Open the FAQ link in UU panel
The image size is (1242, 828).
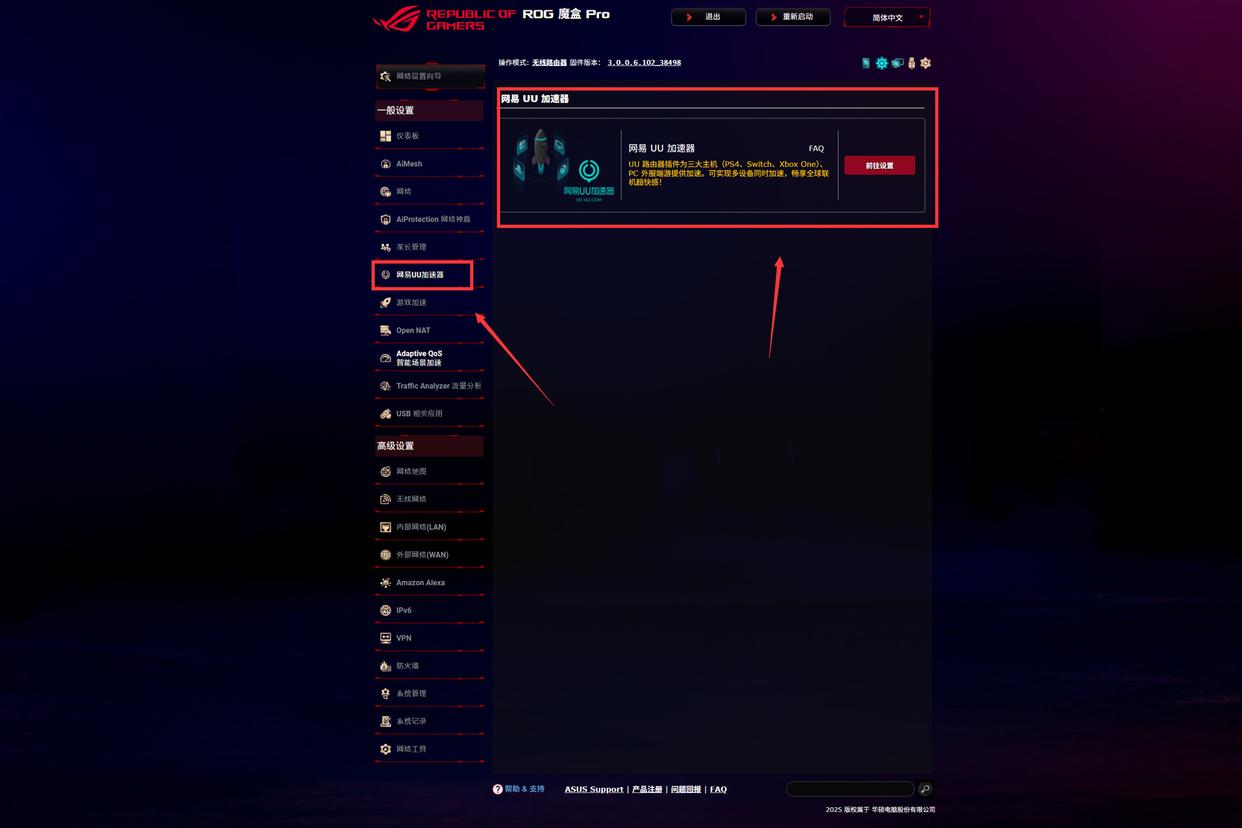tap(816, 148)
